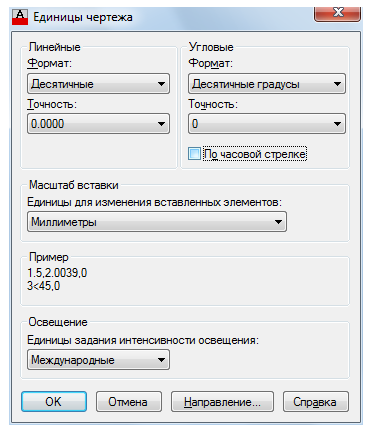Click the Точность label under Угловые

click(213, 104)
